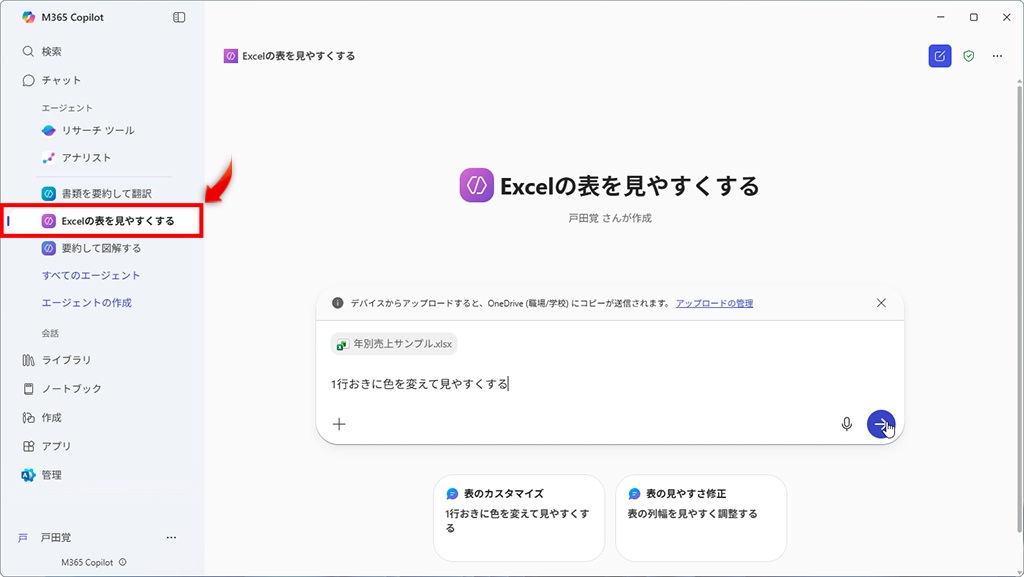
Task: Click the green shield protection icon
Action: pos(968,56)
